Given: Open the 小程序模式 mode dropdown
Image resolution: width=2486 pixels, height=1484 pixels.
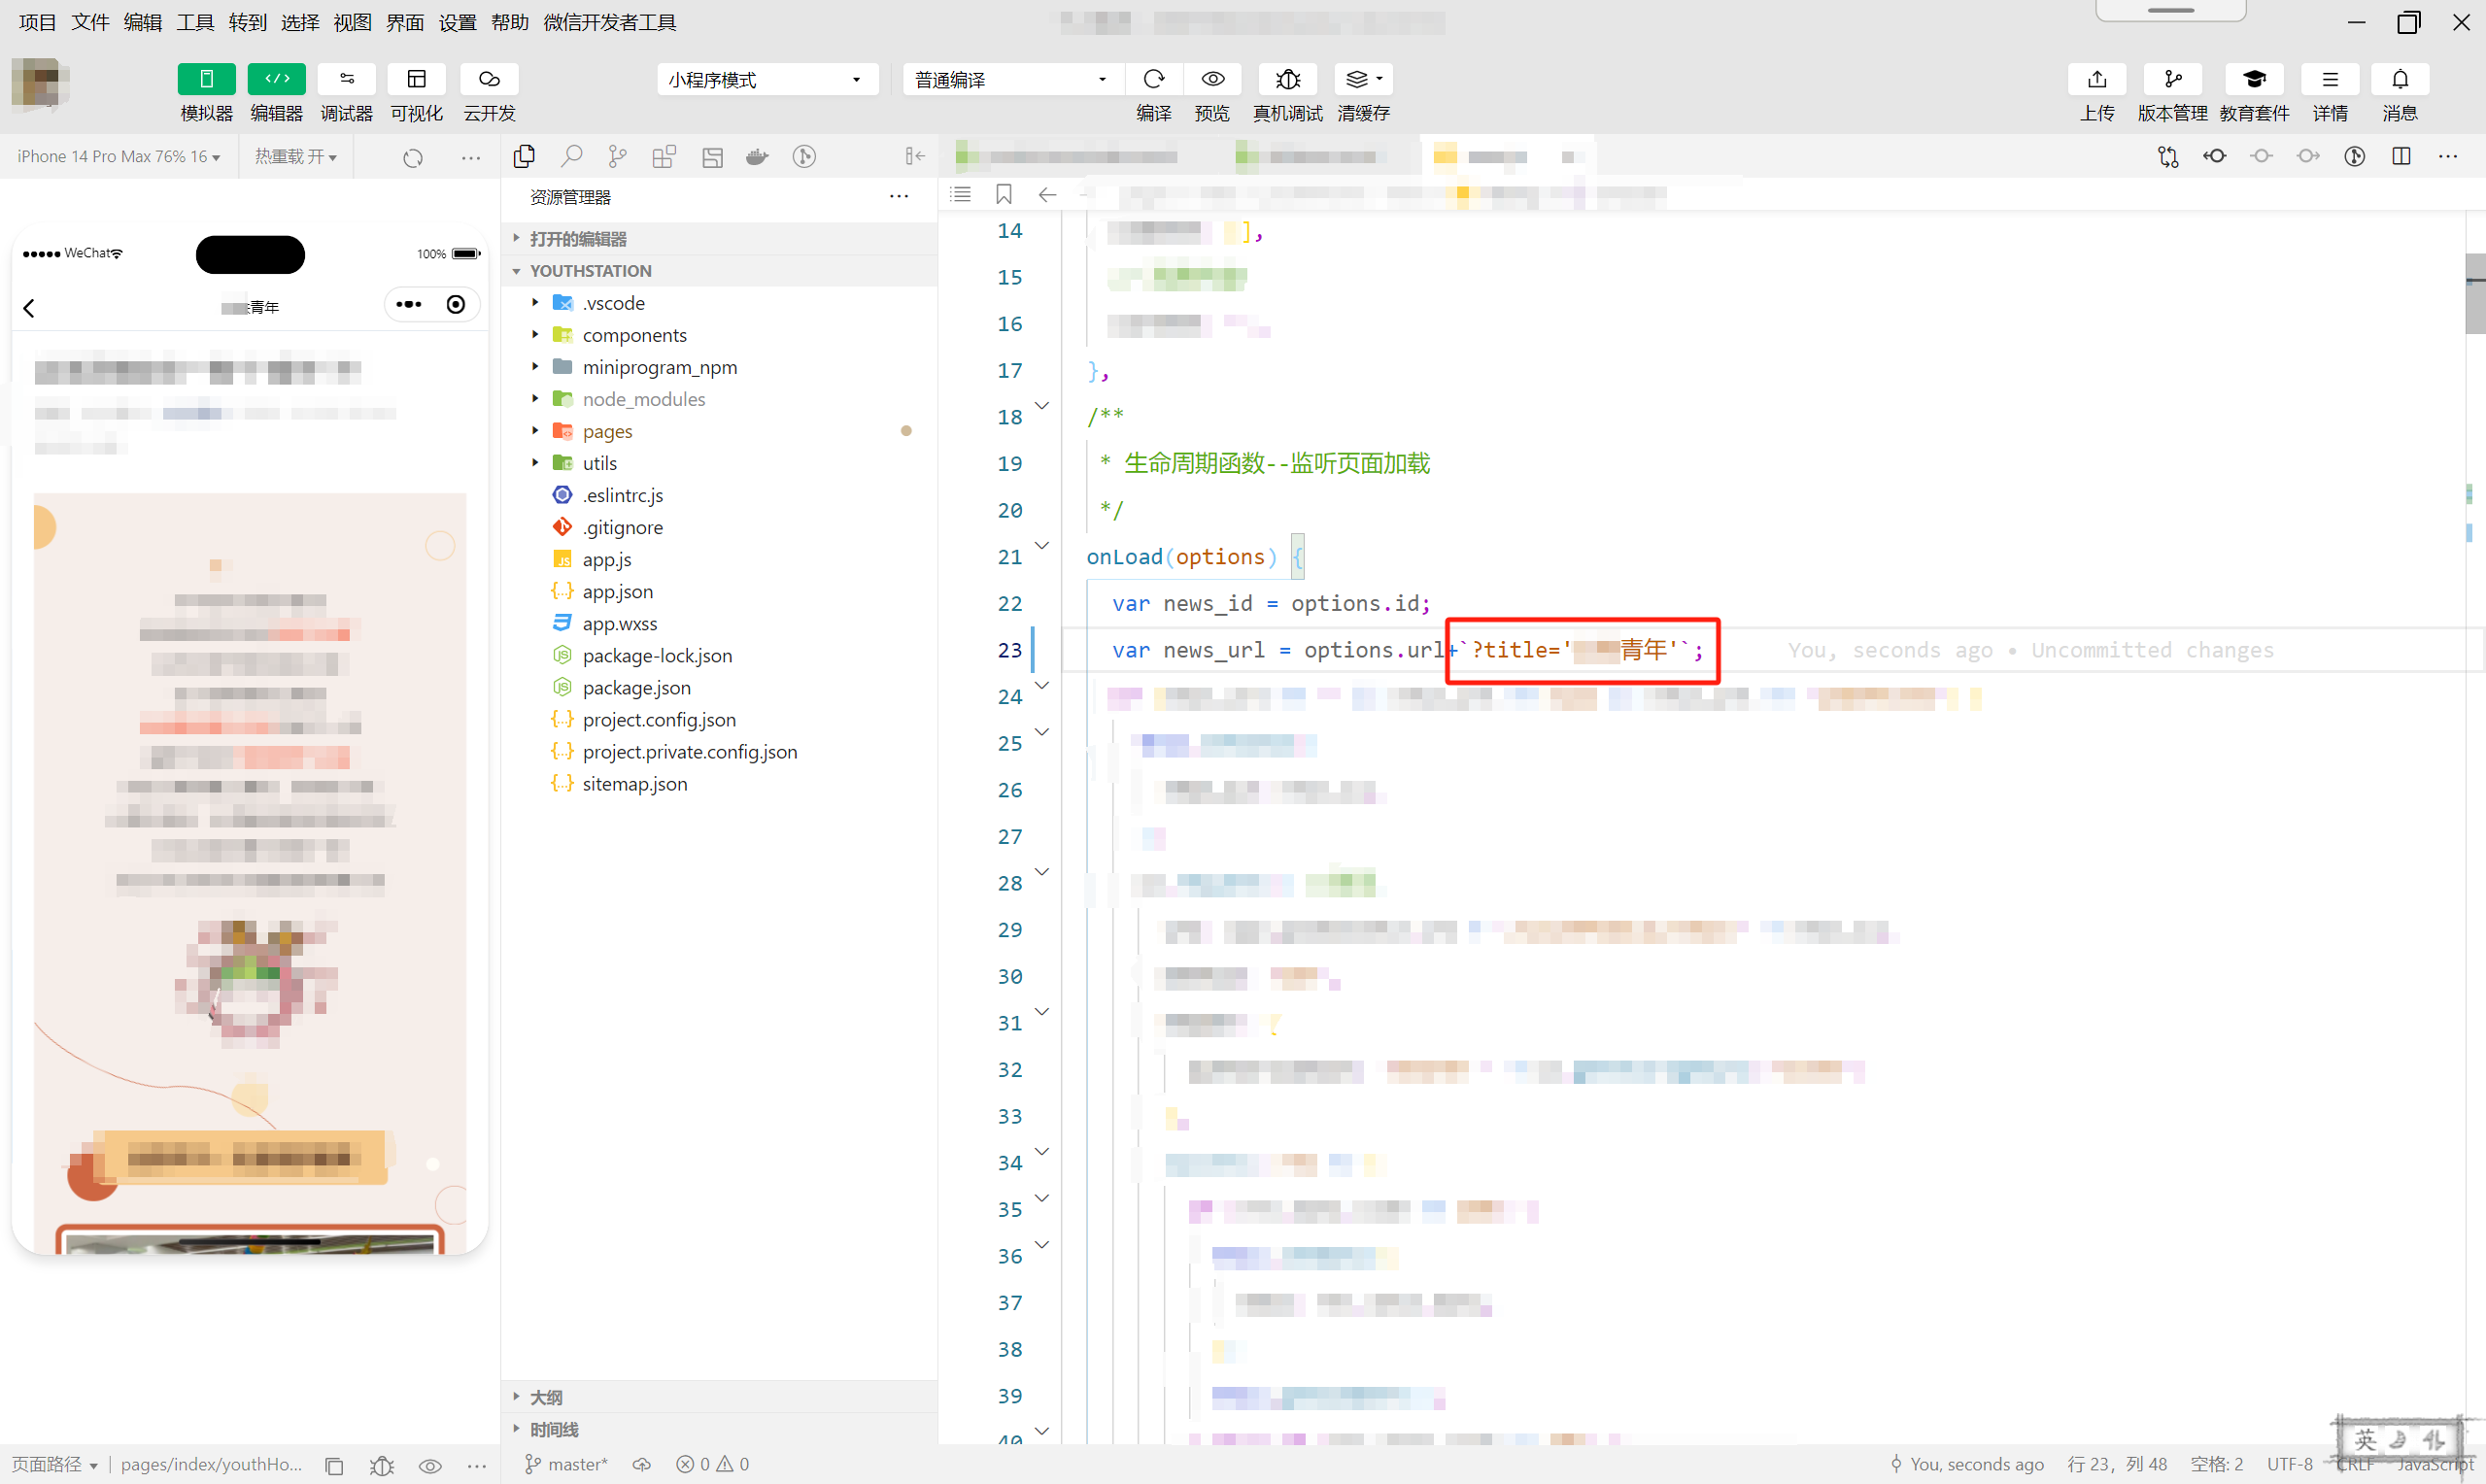Looking at the screenshot, I should point(766,79).
